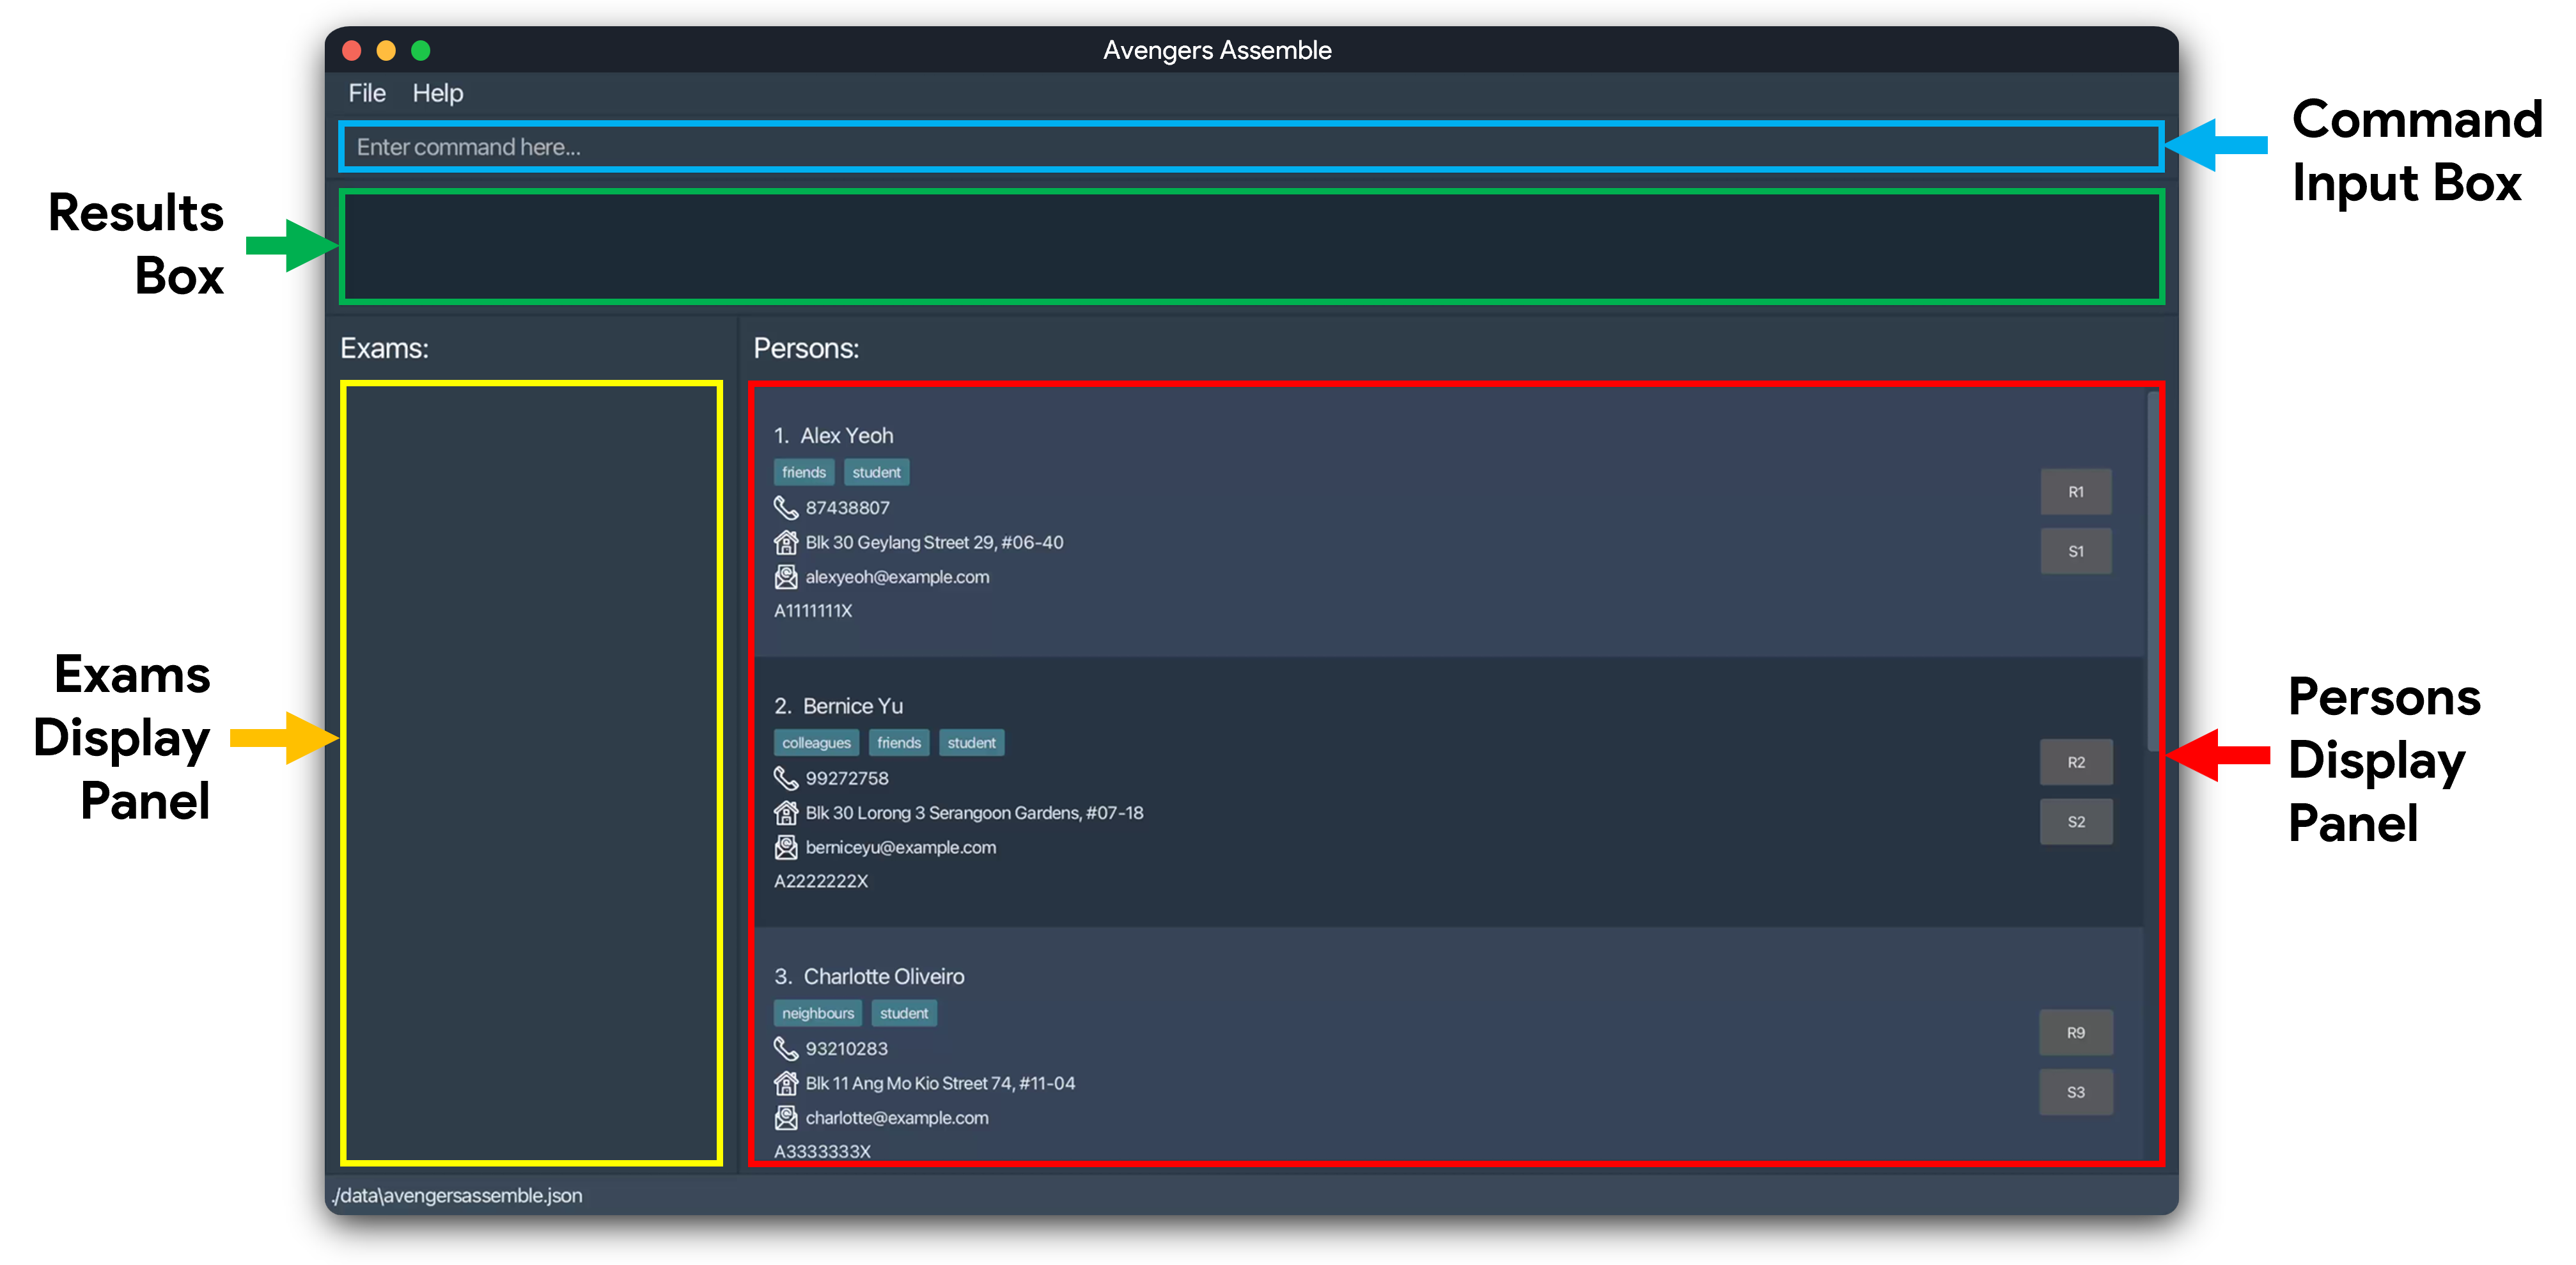This screenshot has height=1265, width=2576.
Task: Click the R1 button for Alex Yeoh
Action: pyautogui.click(x=2075, y=490)
